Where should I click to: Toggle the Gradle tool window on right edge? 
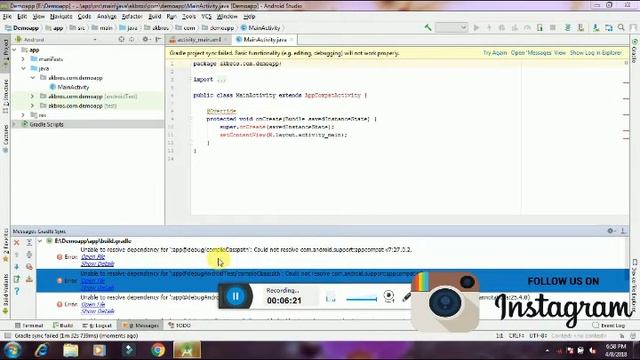click(x=635, y=51)
